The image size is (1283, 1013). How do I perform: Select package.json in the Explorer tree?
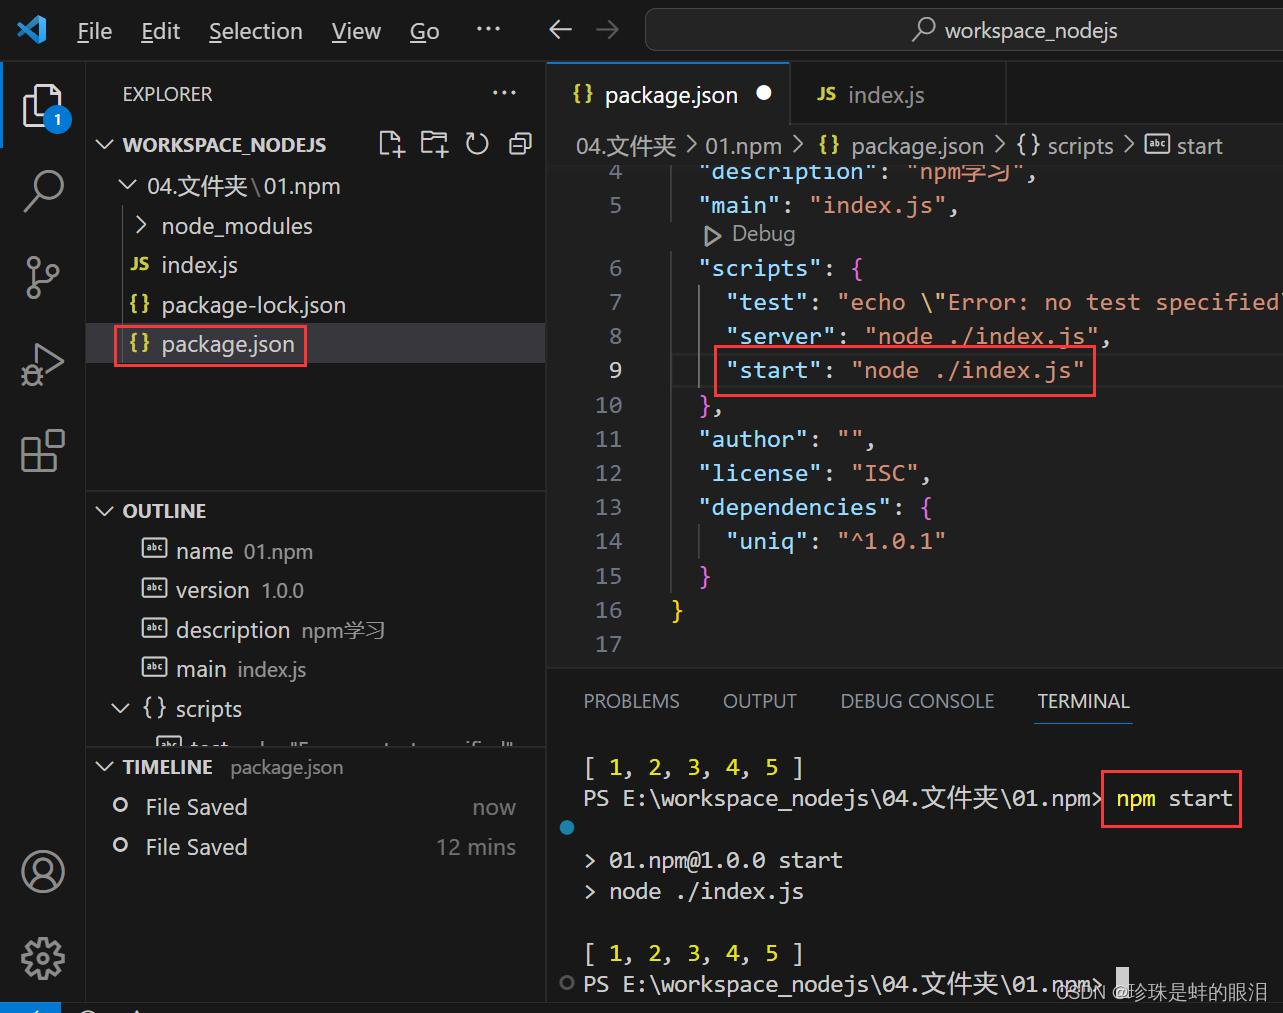[315, 344]
